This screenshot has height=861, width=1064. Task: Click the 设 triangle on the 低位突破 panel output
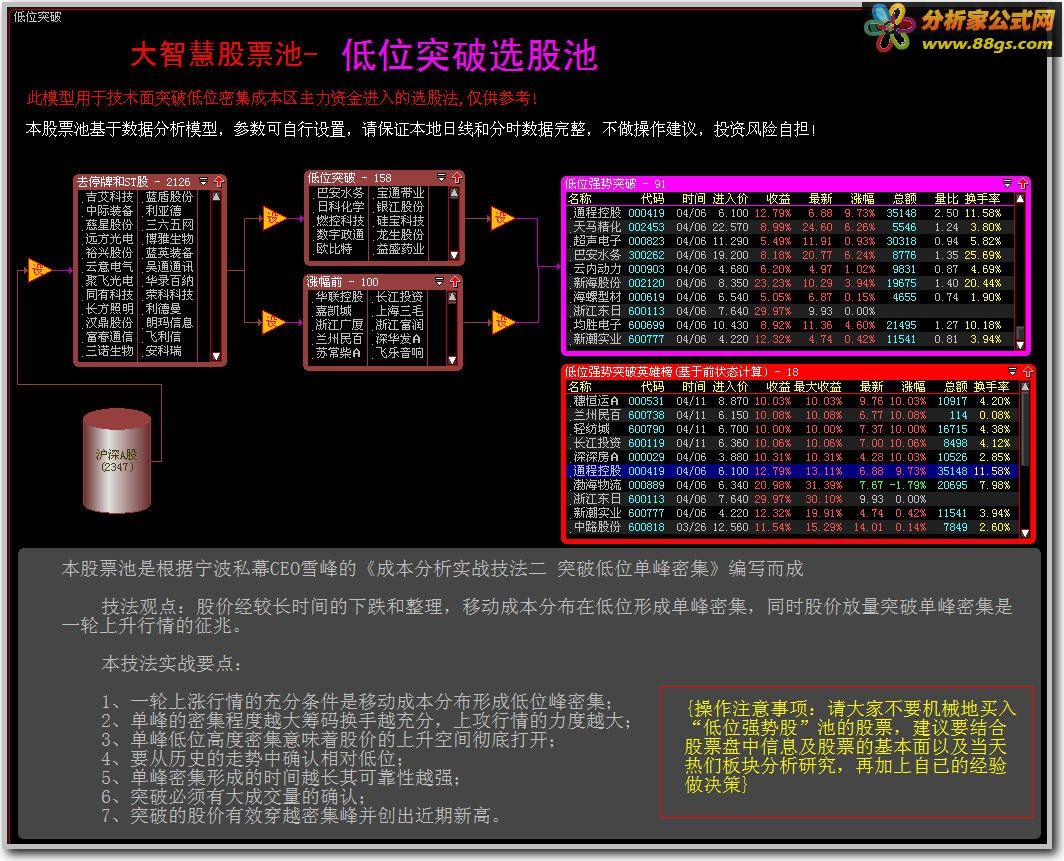501,218
